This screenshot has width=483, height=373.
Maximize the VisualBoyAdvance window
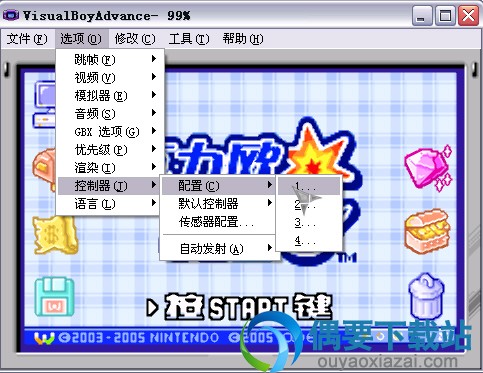(445, 16)
